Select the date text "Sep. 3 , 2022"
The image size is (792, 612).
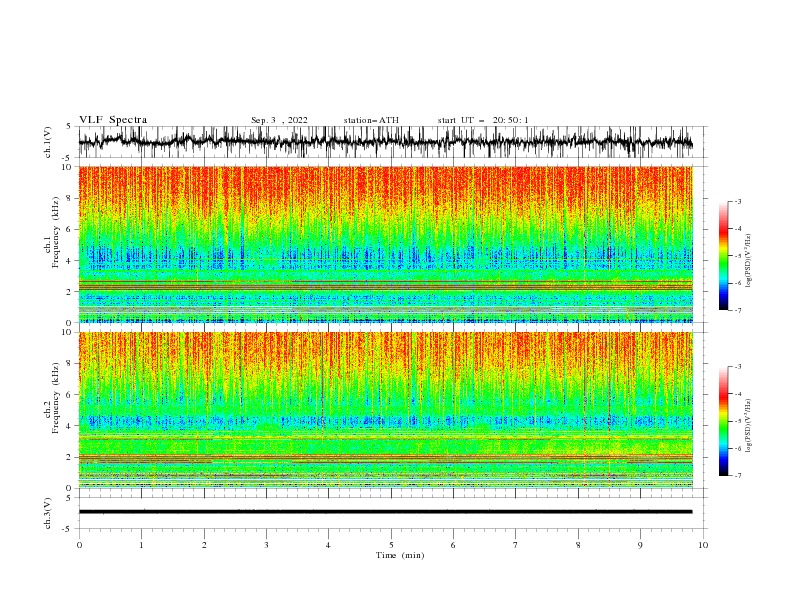point(279,120)
